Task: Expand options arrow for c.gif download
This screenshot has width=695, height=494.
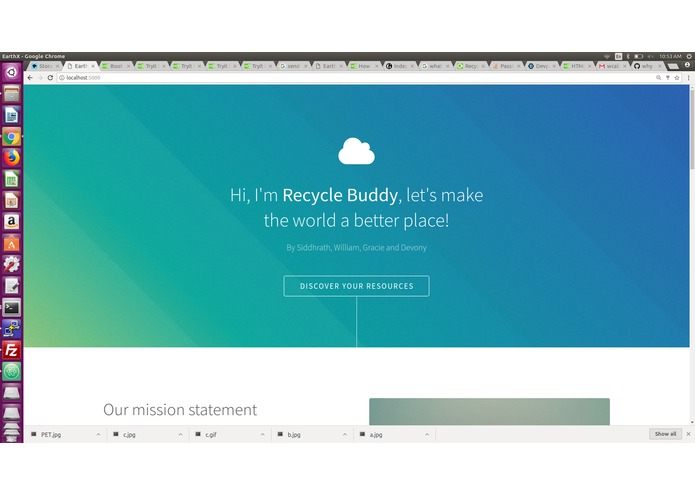Action: coord(262,435)
